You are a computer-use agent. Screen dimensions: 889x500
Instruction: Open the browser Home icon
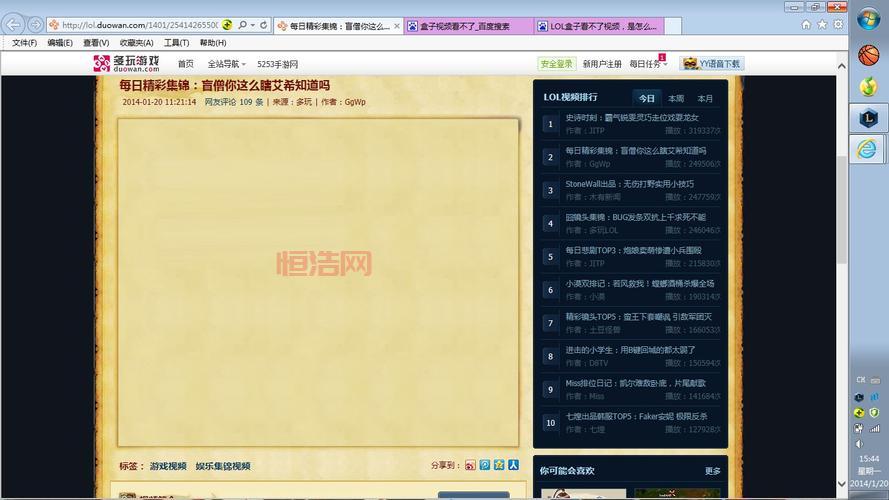coord(806,24)
